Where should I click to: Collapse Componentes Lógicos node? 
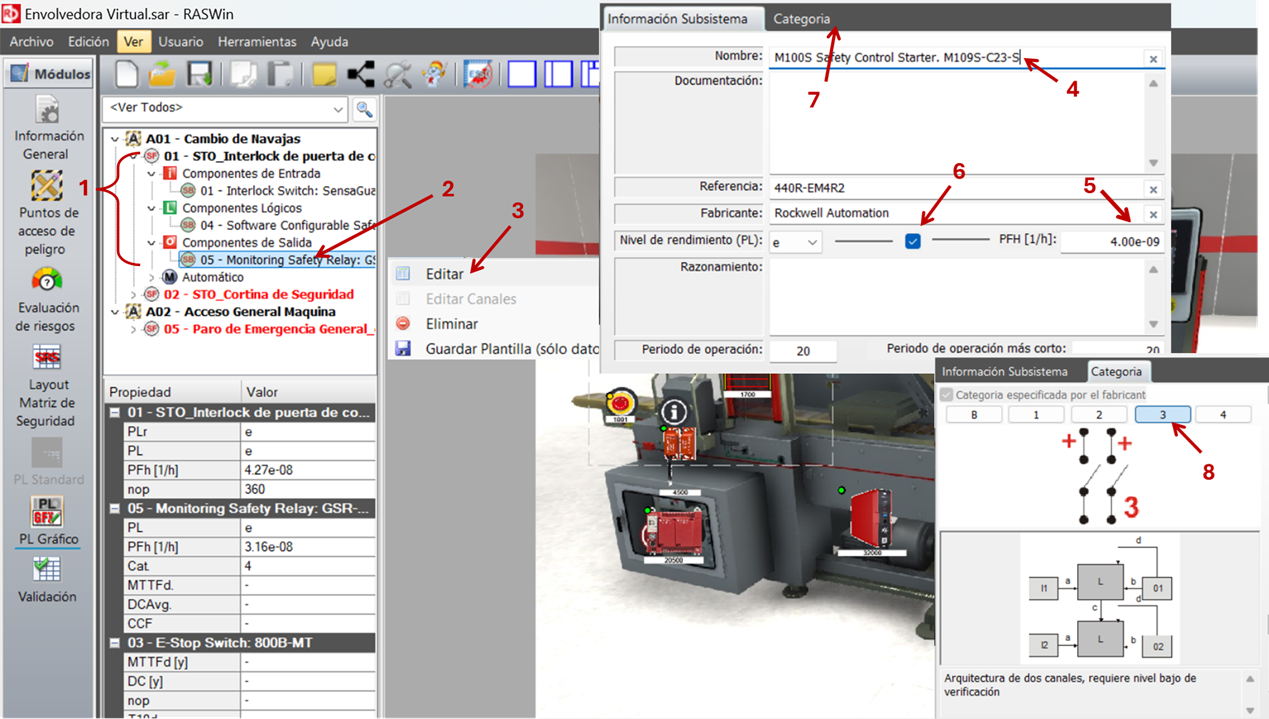(152, 208)
